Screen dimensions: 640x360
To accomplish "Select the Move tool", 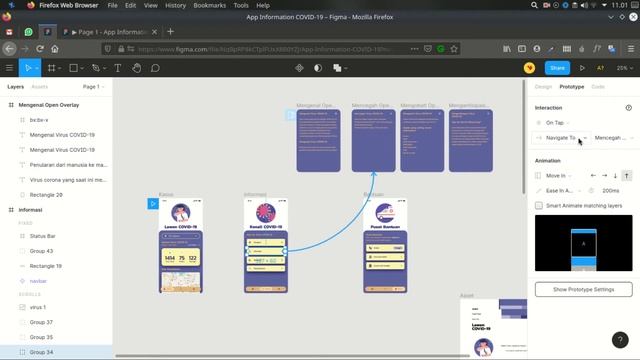I will [x=27, y=68].
